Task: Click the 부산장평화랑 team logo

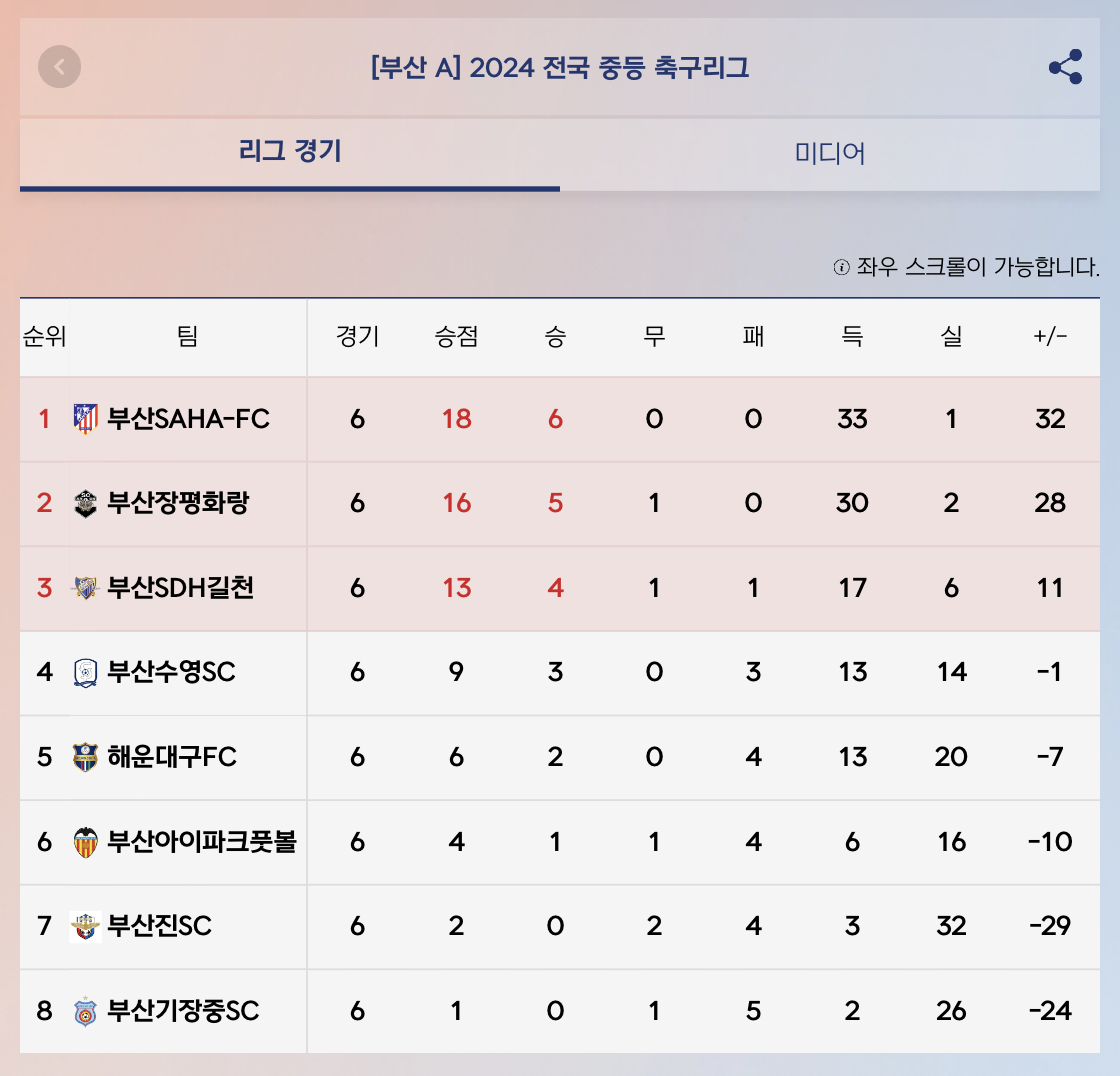Action: click(86, 503)
